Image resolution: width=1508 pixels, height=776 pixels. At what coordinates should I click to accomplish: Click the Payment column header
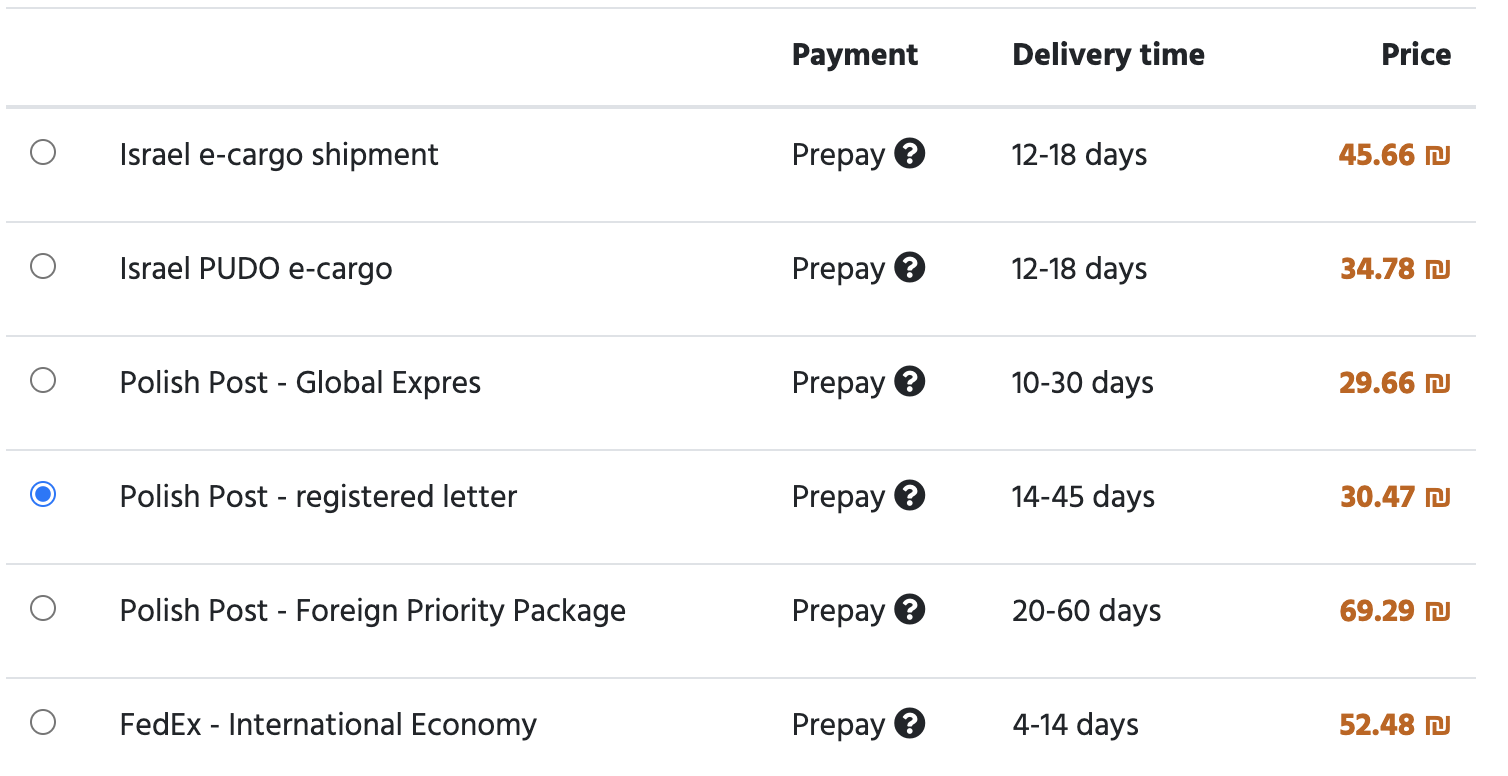pos(854,55)
